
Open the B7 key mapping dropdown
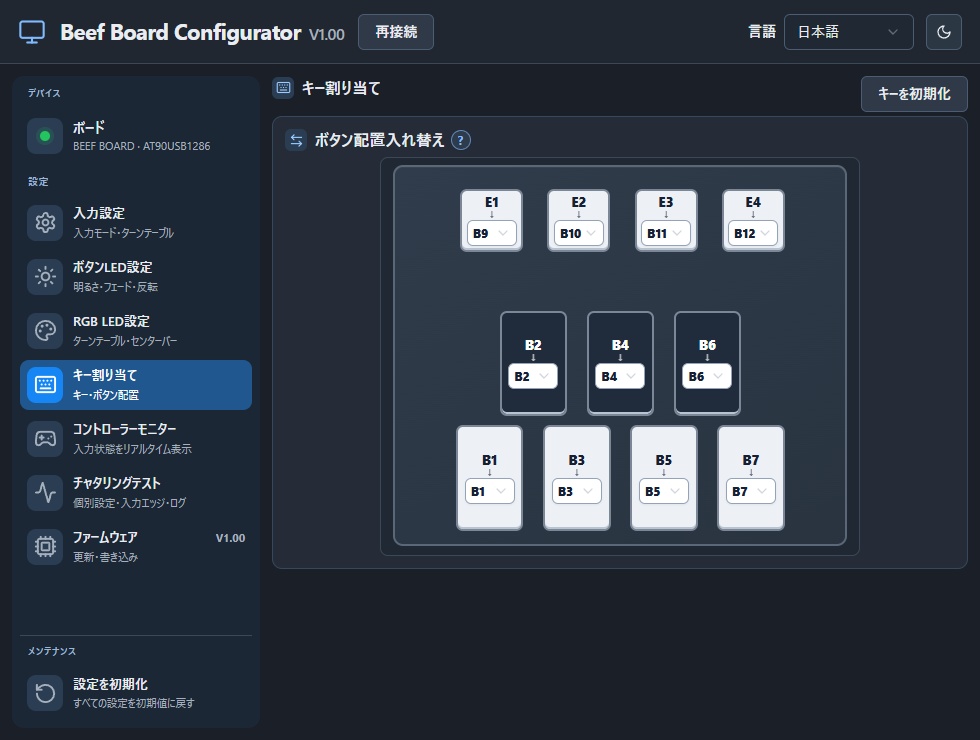click(751, 491)
